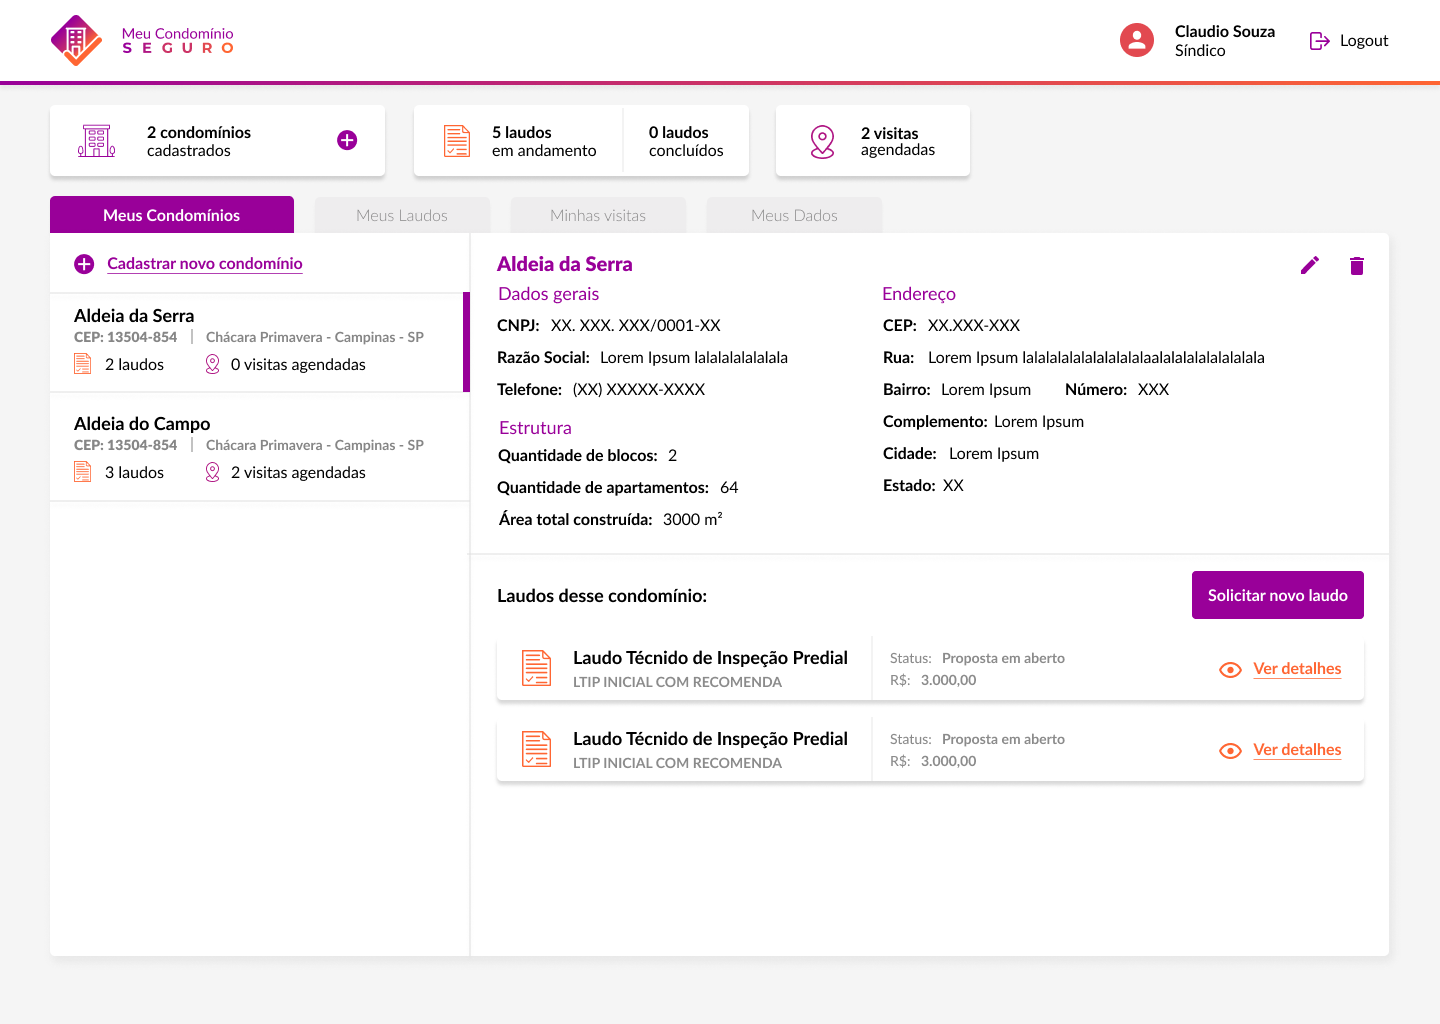1440x1024 pixels.
Task: Click the pencil edit icon for Aldeia da Serra
Action: (x=1309, y=265)
